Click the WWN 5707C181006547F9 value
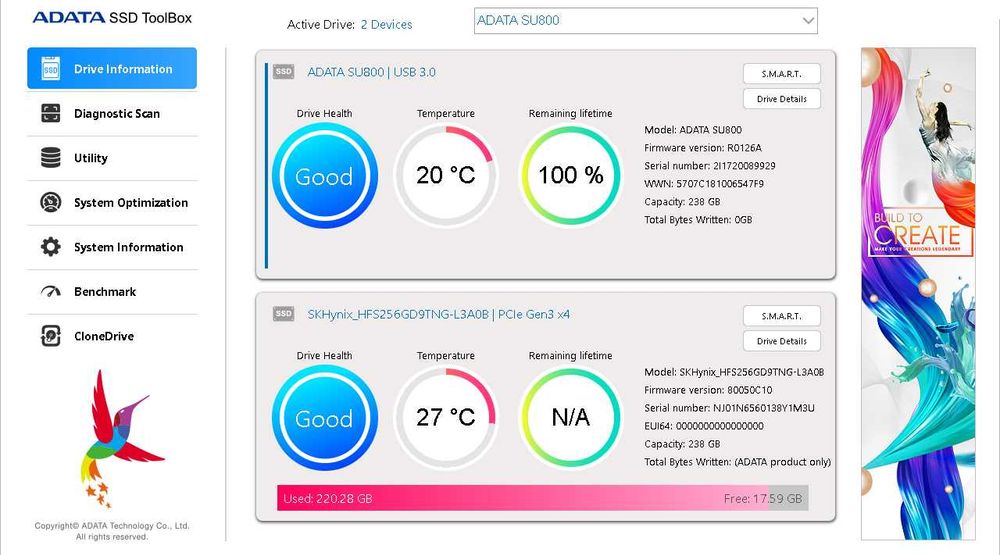The image size is (1000, 555). (x=720, y=184)
